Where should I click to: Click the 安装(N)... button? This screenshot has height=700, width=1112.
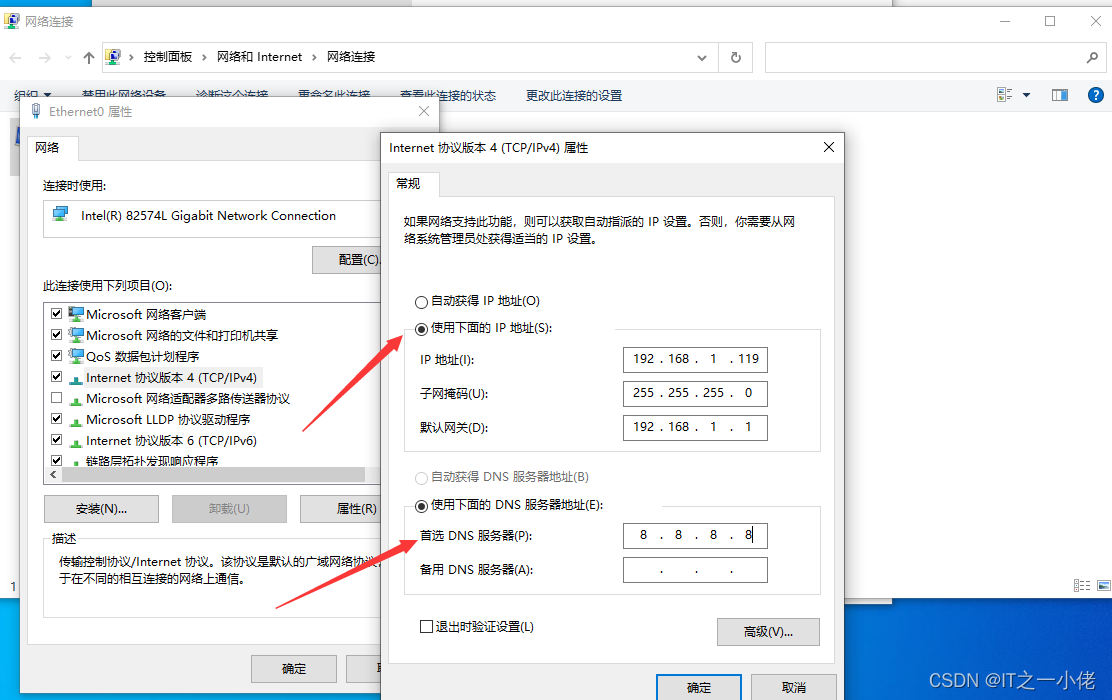pyautogui.click(x=101, y=509)
